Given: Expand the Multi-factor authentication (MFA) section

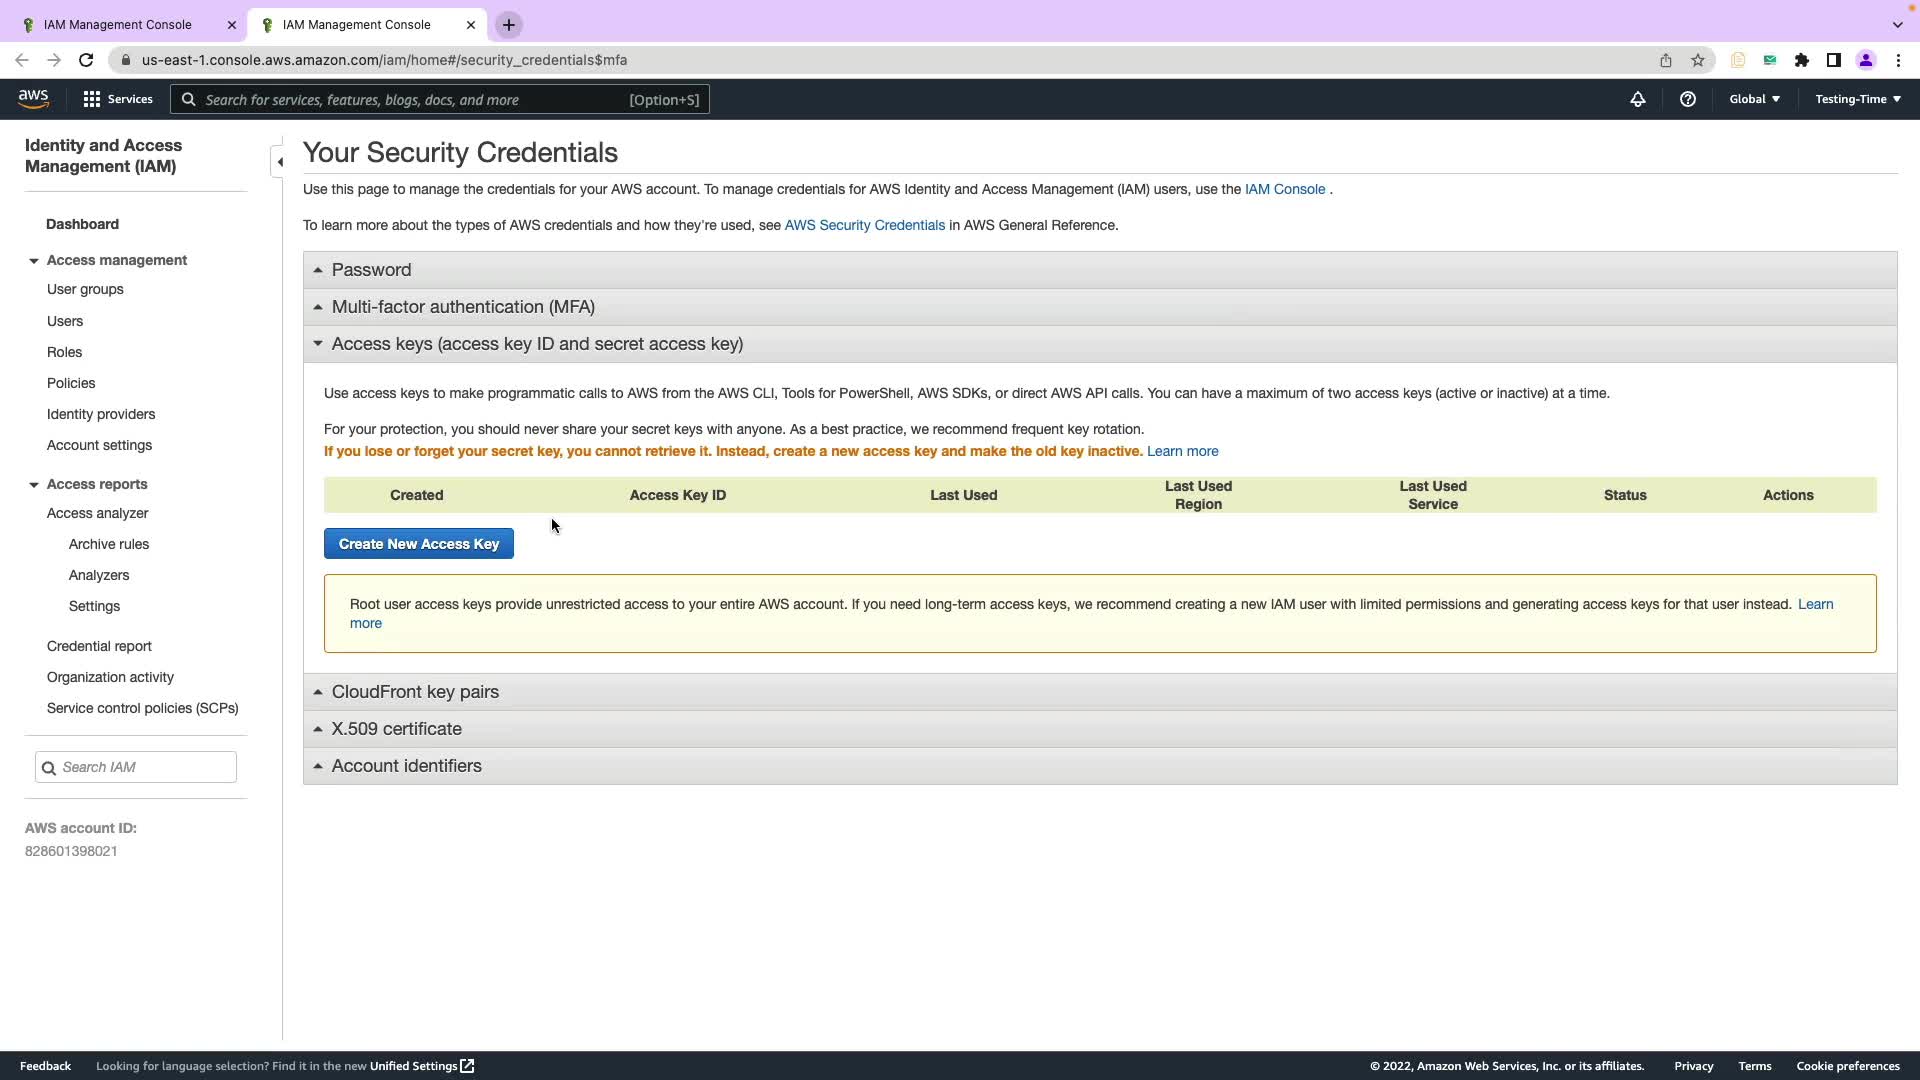Looking at the screenshot, I should coord(462,307).
